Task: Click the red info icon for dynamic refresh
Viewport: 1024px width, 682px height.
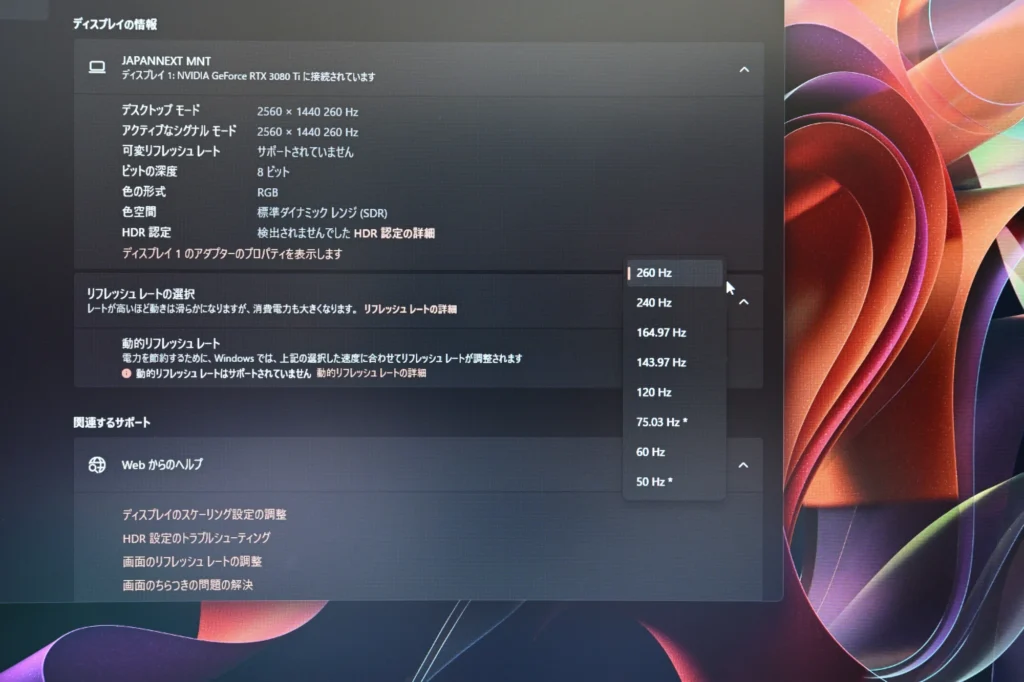Action: point(126,374)
